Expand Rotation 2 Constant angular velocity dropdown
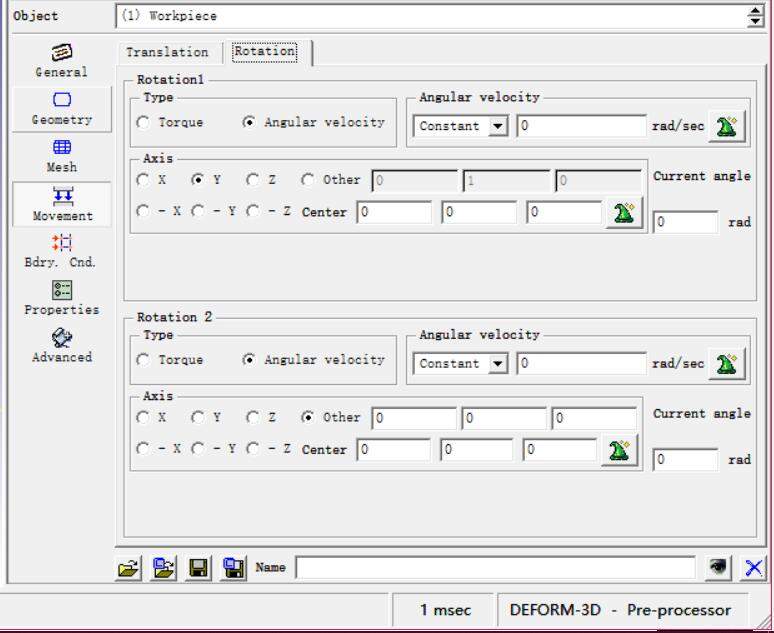Screen dimensions: 774x633 498,364
